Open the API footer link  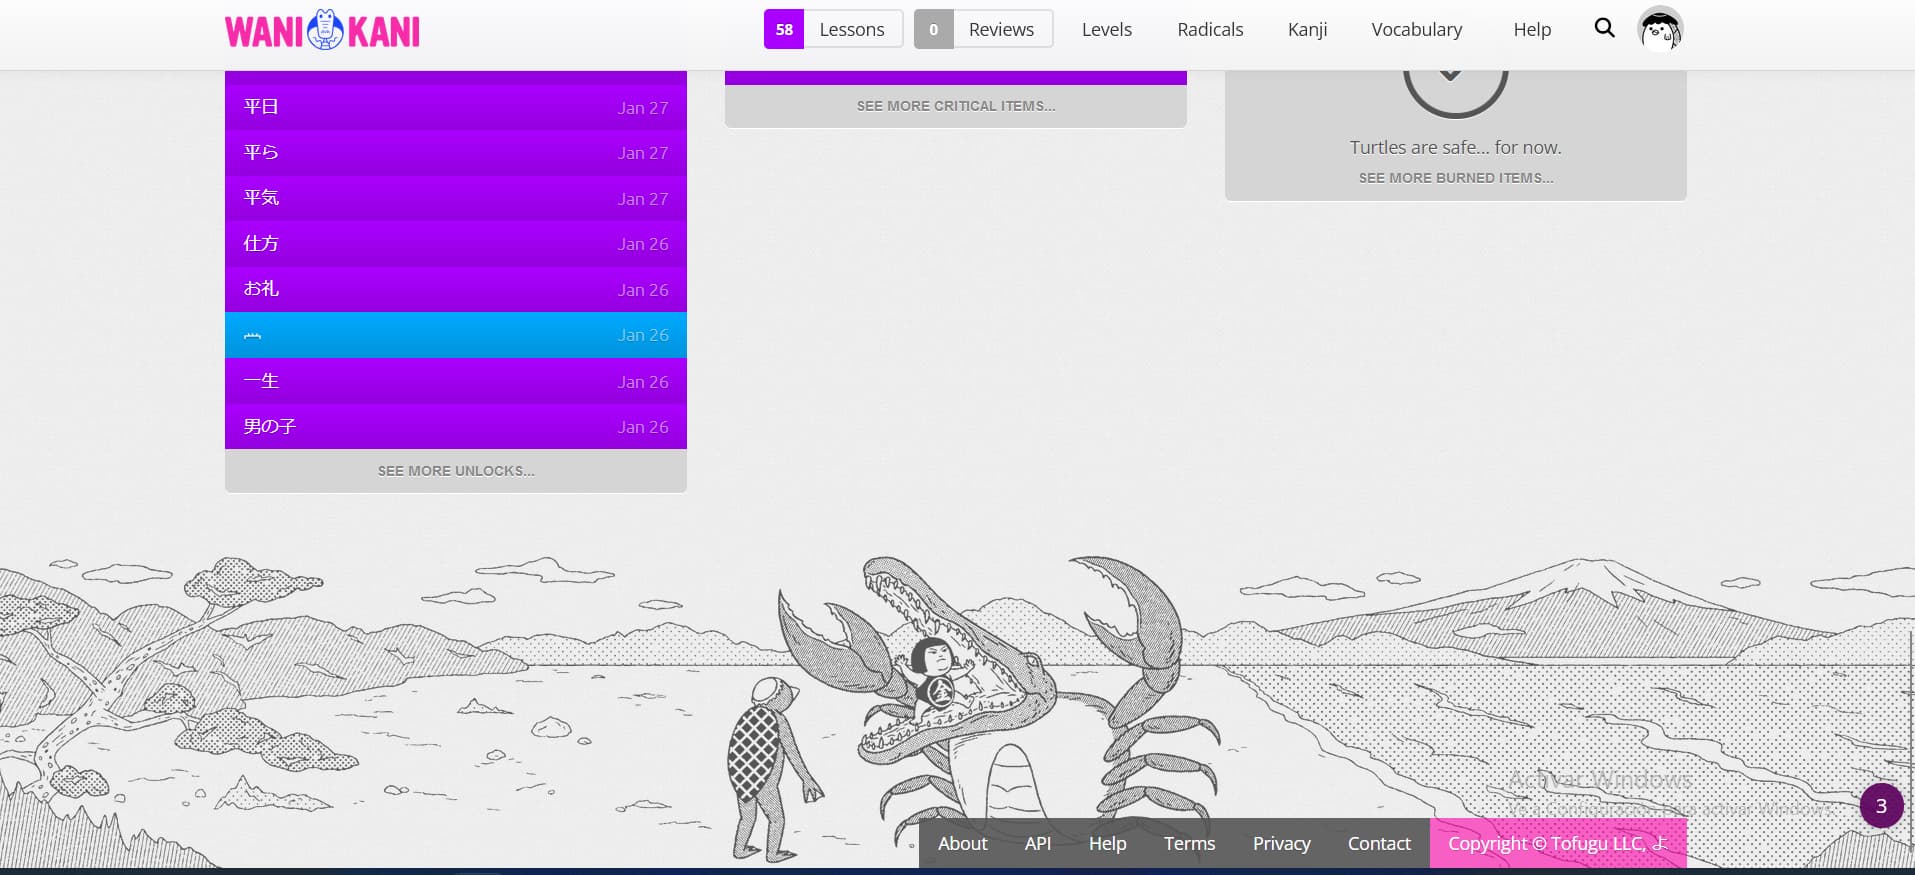[1038, 843]
